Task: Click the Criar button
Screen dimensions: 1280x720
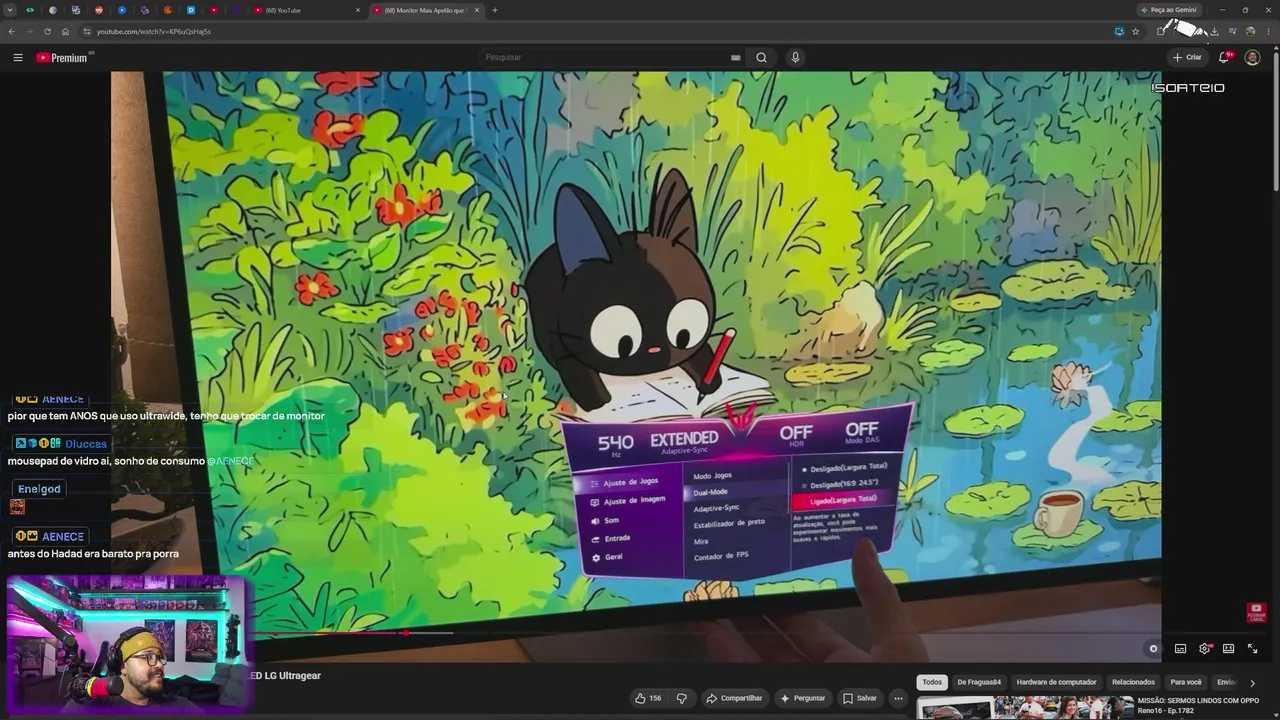Action: (x=1187, y=57)
